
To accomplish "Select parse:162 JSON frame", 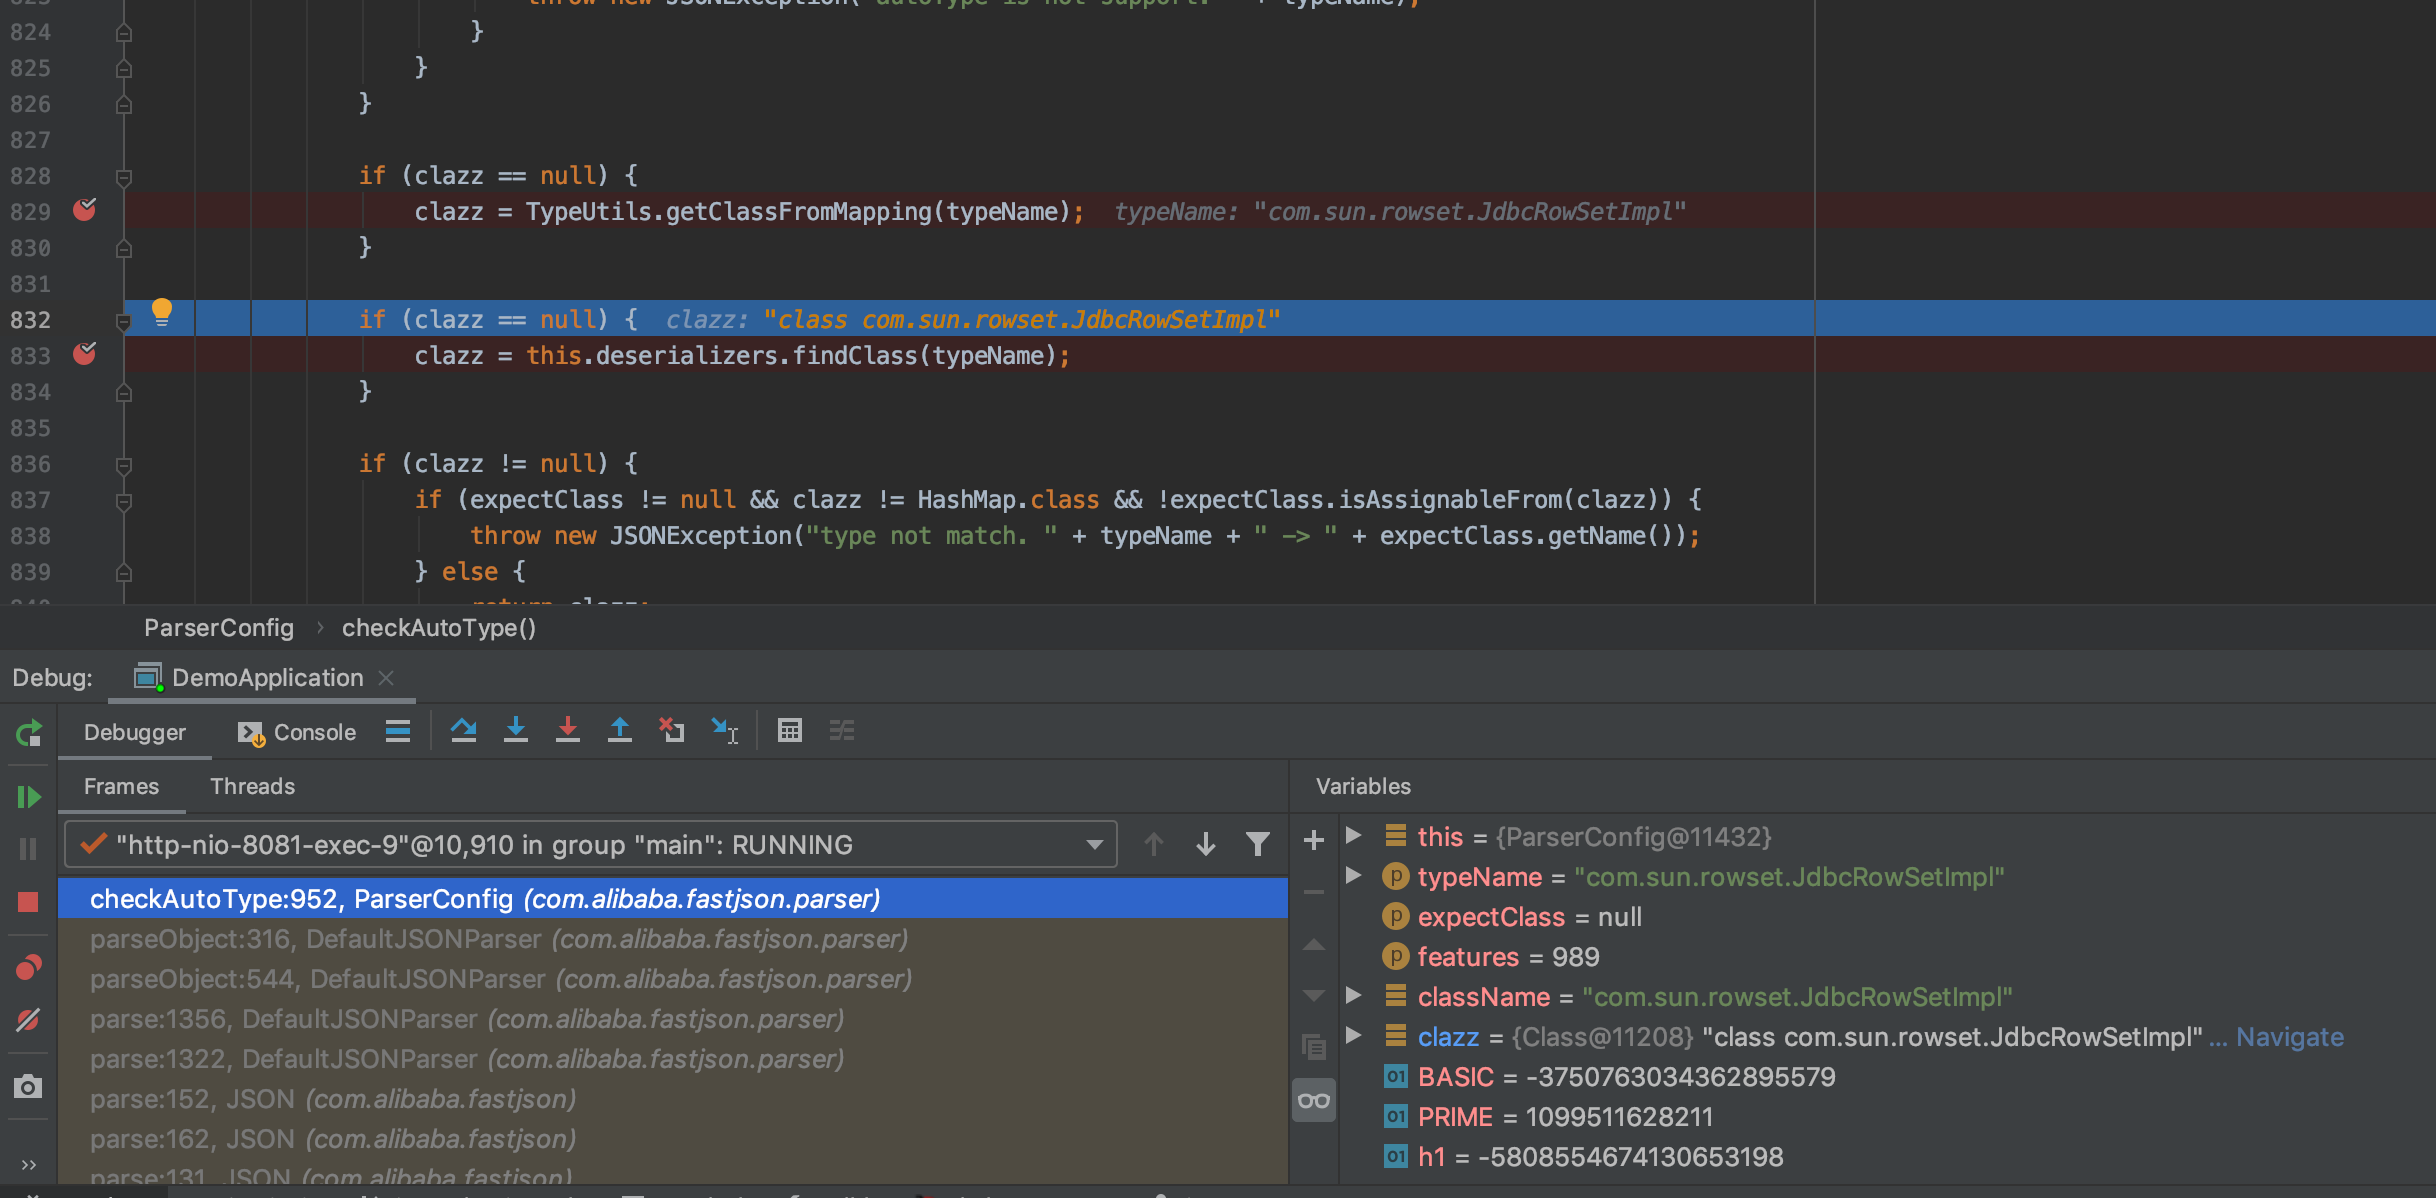I will click(x=673, y=1138).
